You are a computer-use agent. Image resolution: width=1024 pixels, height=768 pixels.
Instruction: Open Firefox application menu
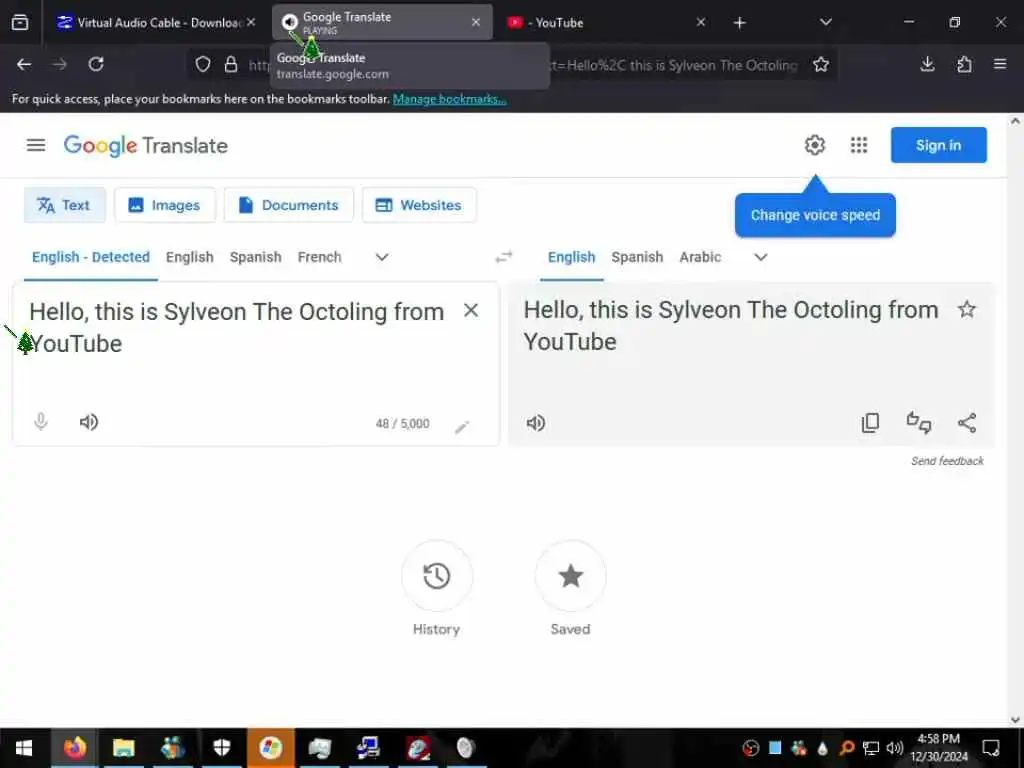pyautogui.click(x=1000, y=64)
